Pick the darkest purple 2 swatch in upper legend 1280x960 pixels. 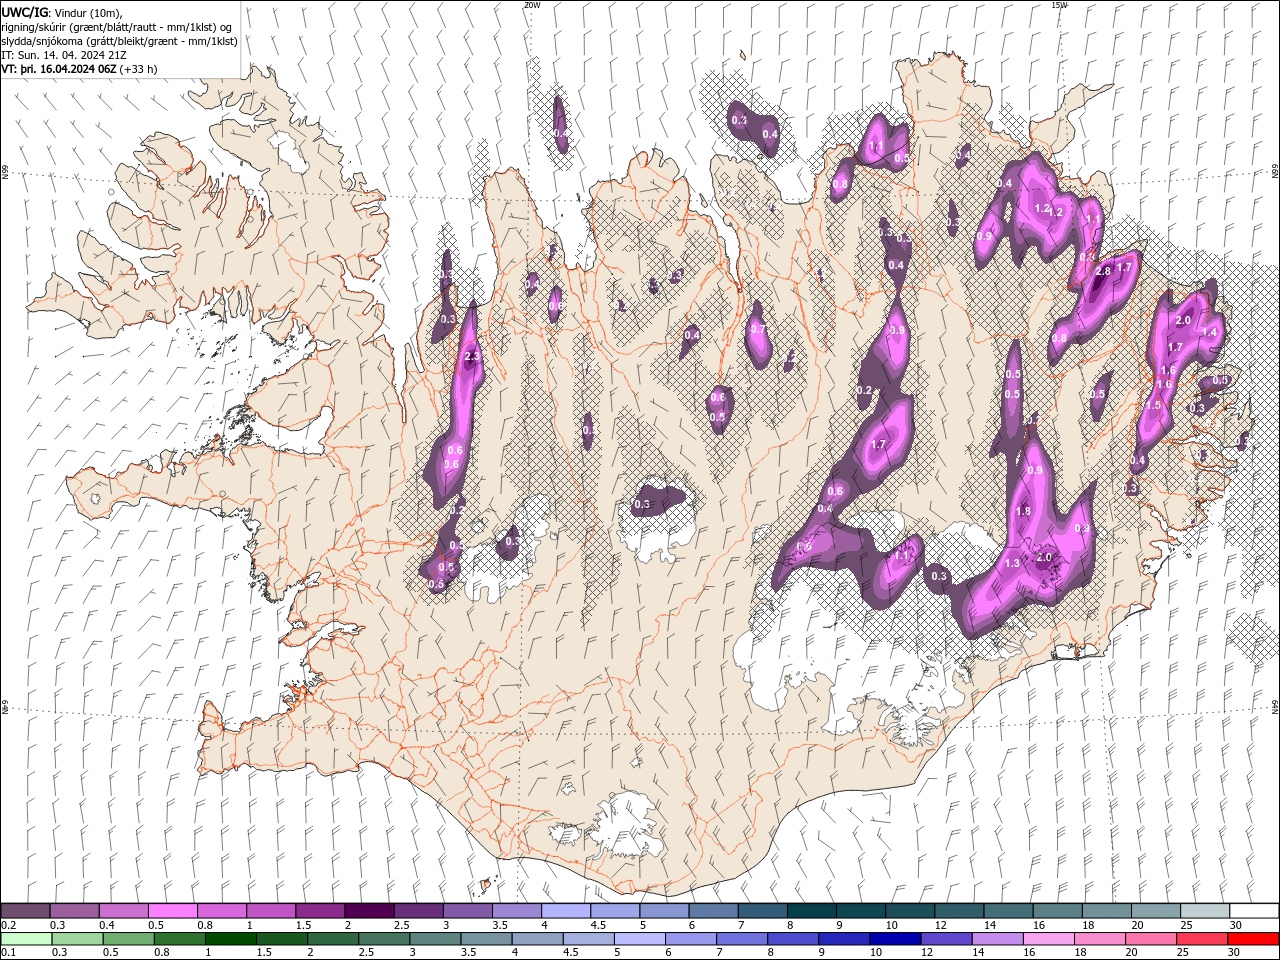click(369, 911)
